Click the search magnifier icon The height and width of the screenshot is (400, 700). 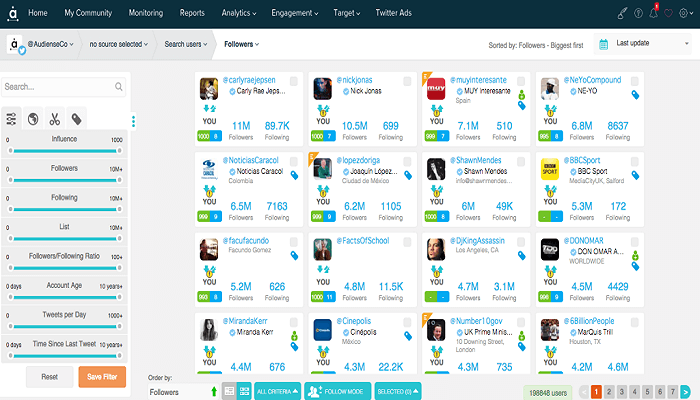118,87
